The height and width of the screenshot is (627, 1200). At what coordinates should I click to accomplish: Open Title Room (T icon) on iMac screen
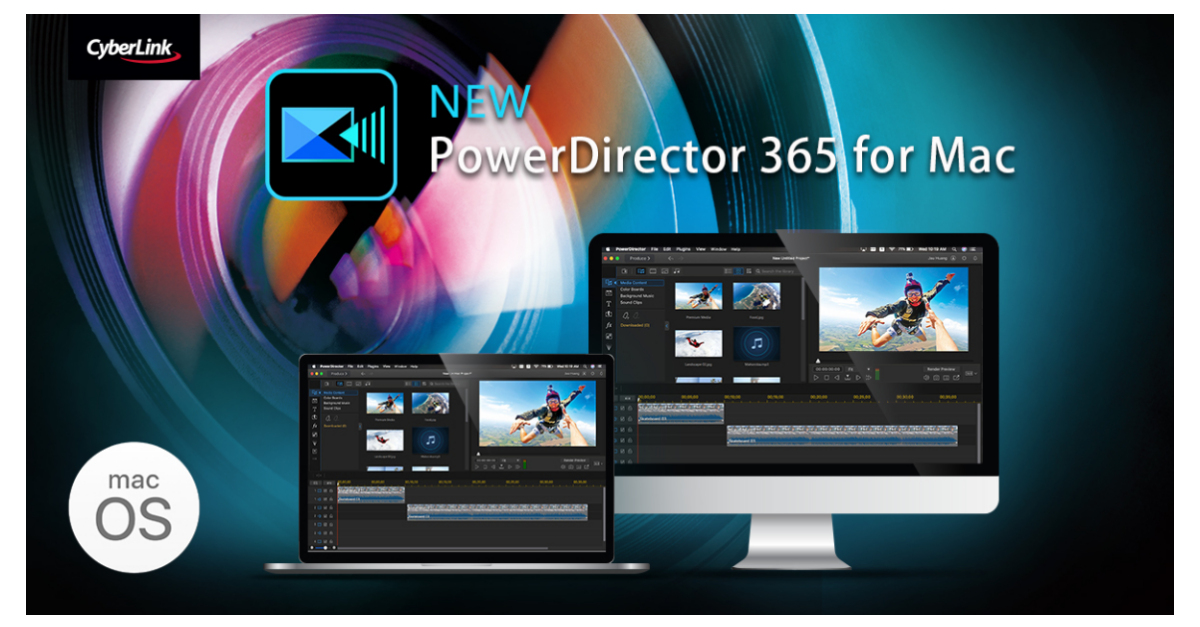coord(608,303)
